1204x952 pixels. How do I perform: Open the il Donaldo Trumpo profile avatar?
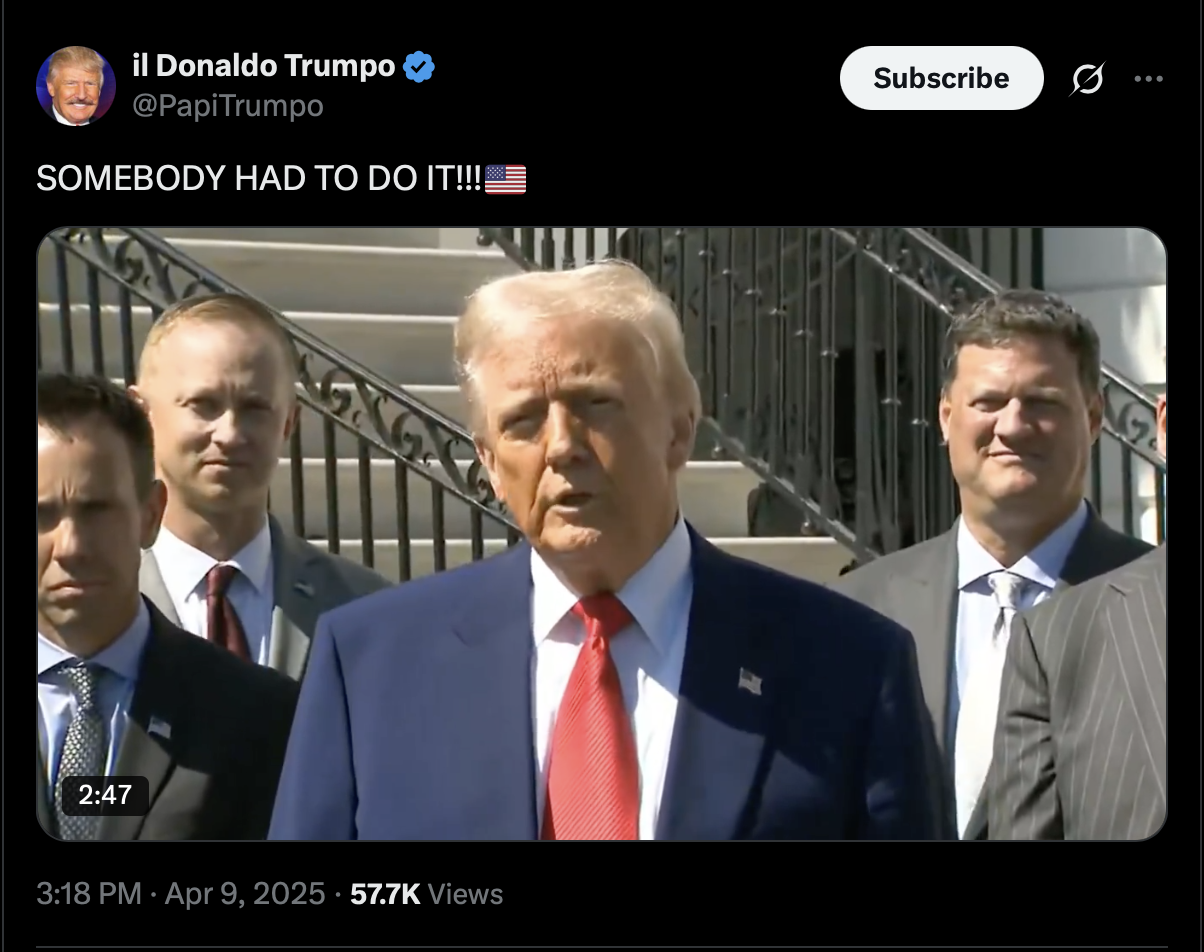(76, 86)
